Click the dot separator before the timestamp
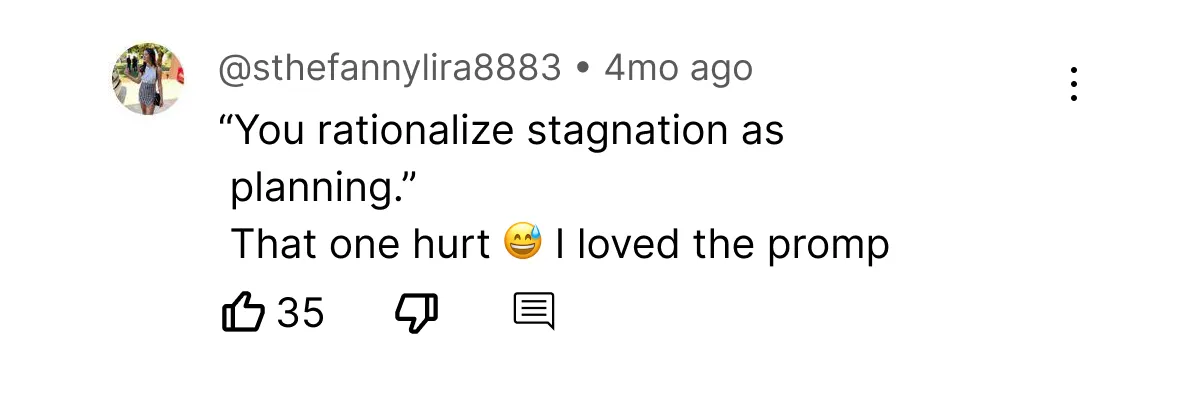Screen dimensions: 1179x417 click(x=583, y=70)
